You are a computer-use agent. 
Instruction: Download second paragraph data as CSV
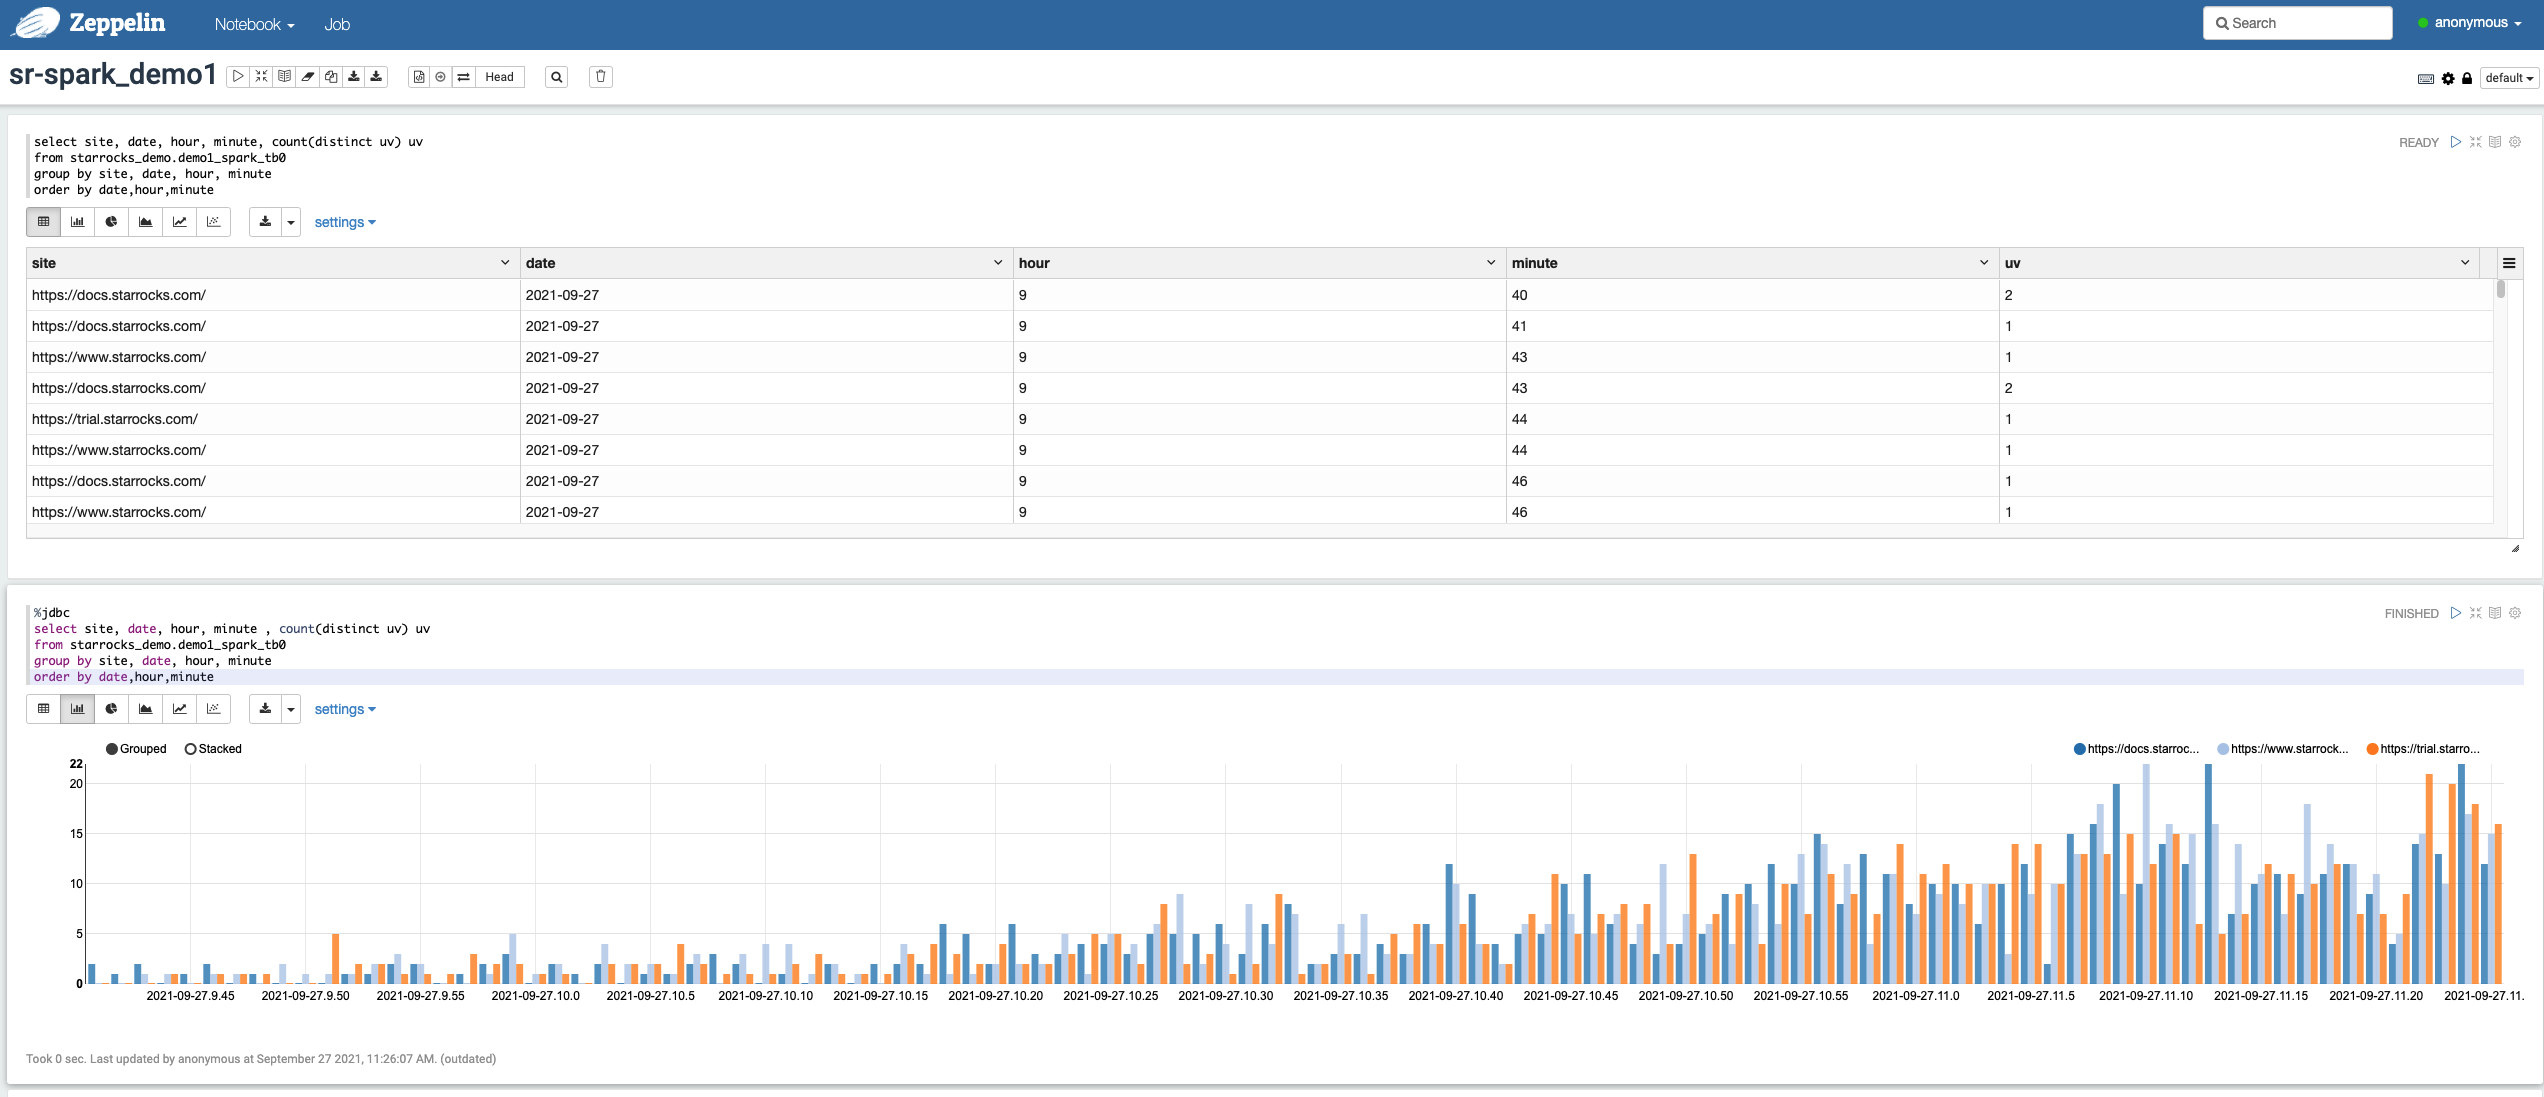pyautogui.click(x=265, y=709)
